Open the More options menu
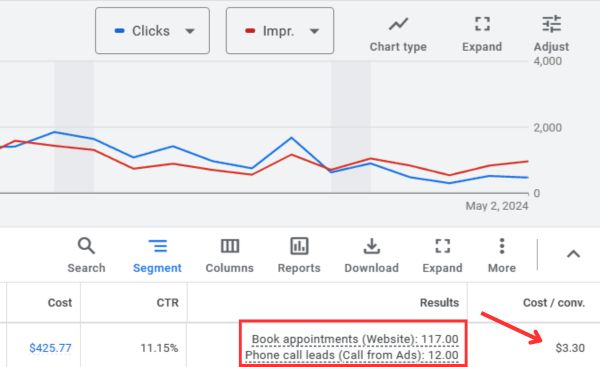This screenshot has width=600, height=367. pos(502,256)
